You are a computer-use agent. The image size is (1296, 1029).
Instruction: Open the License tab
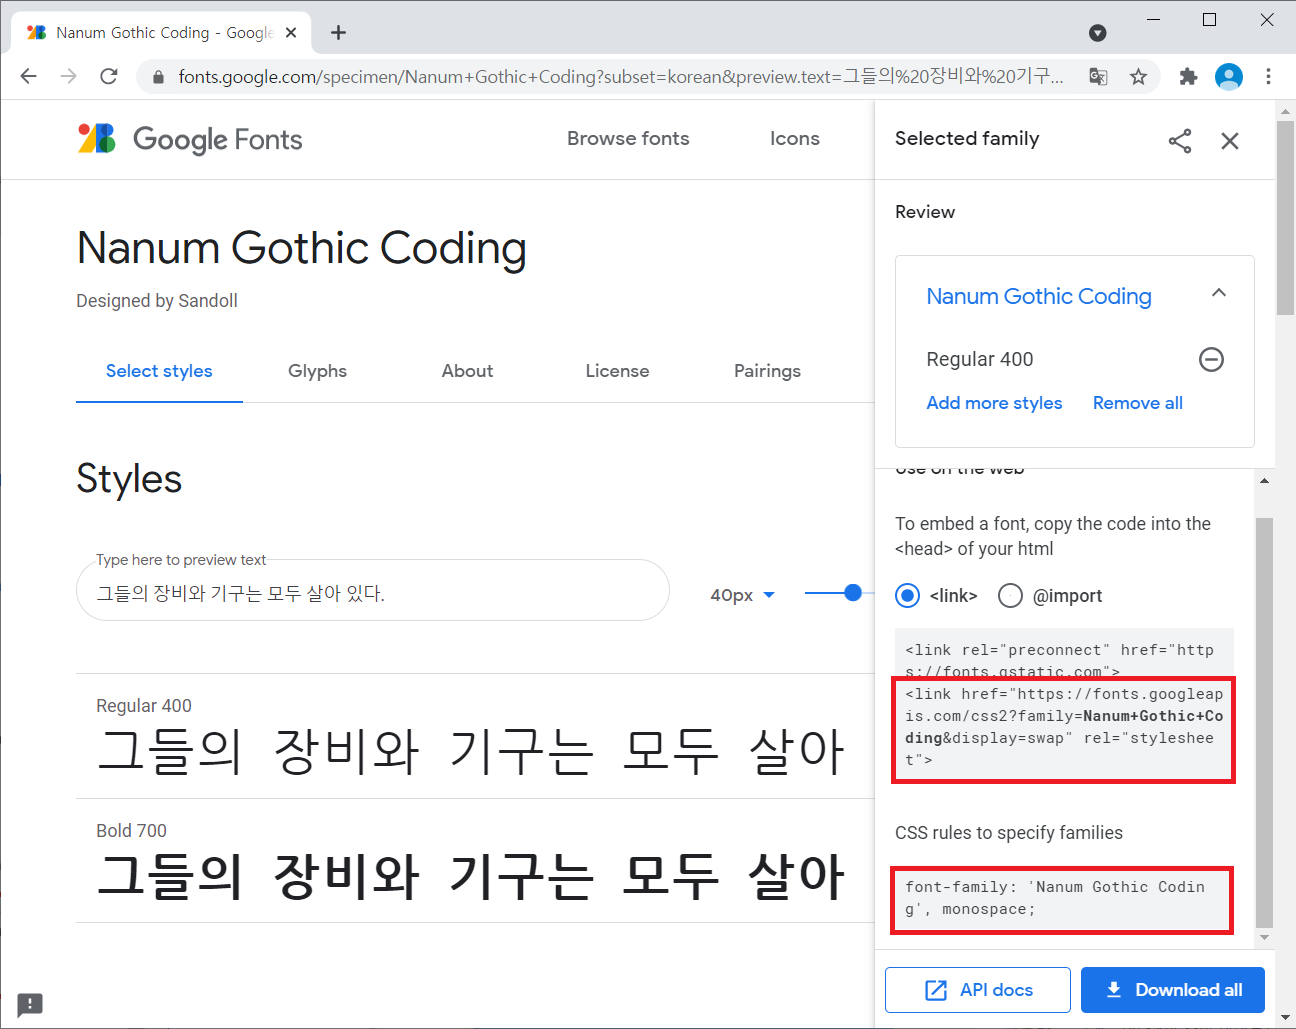click(617, 371)
